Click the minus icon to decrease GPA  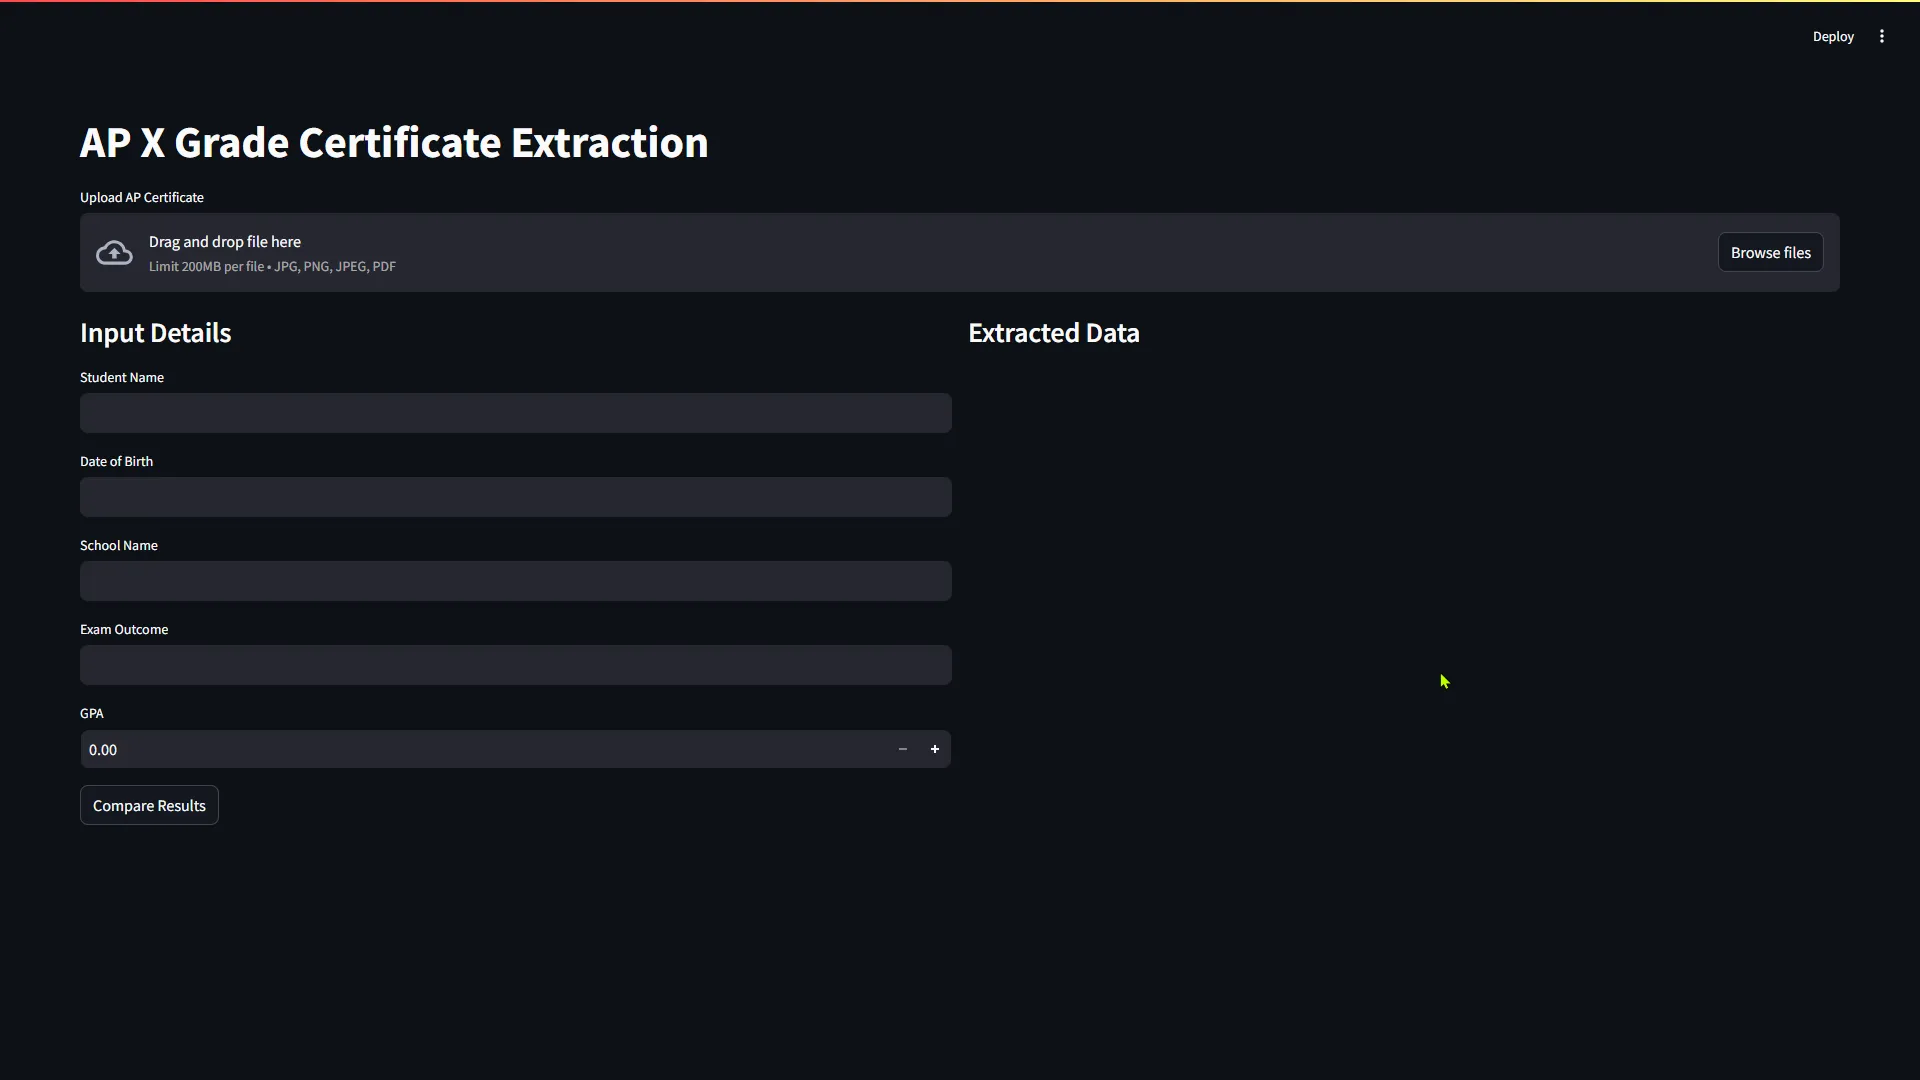(x=903, y=748)
